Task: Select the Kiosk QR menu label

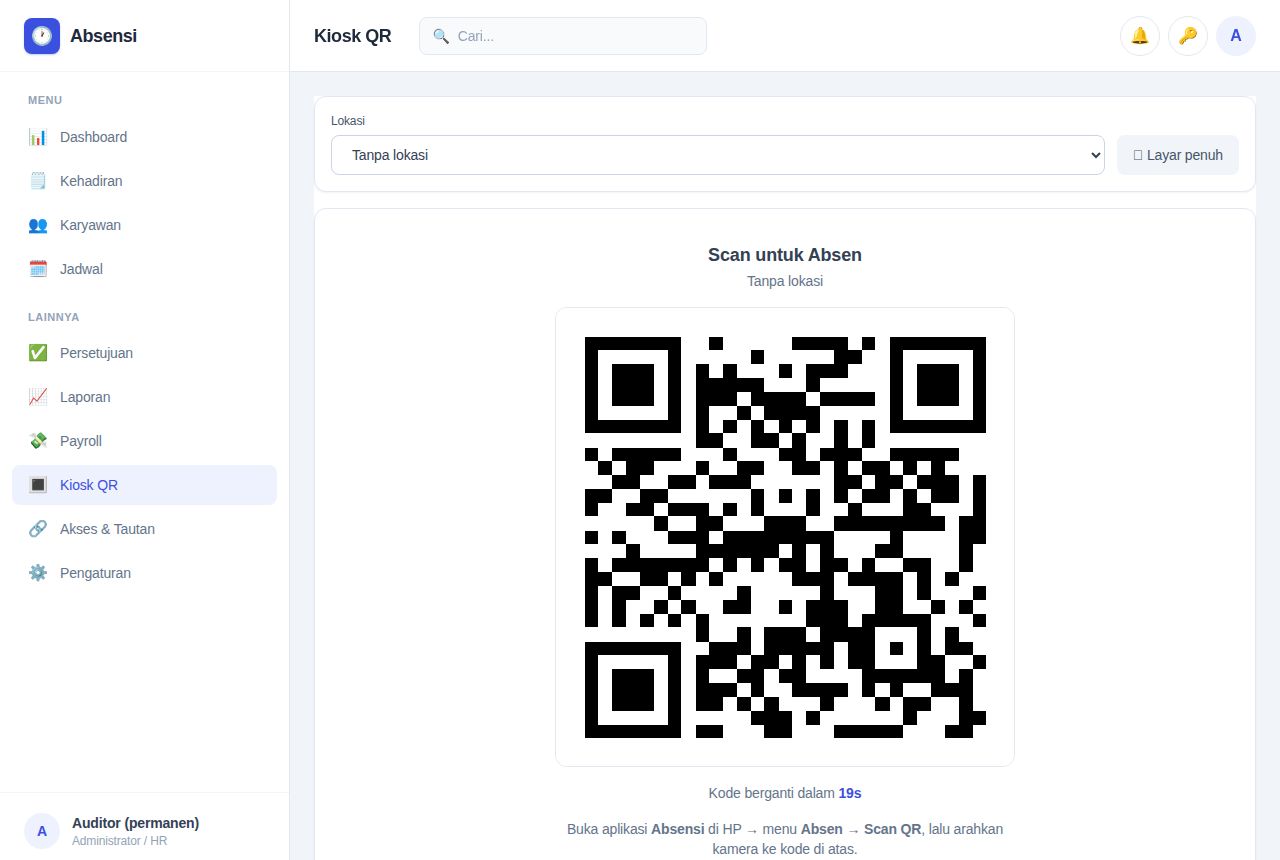Action: click(89, 485)
